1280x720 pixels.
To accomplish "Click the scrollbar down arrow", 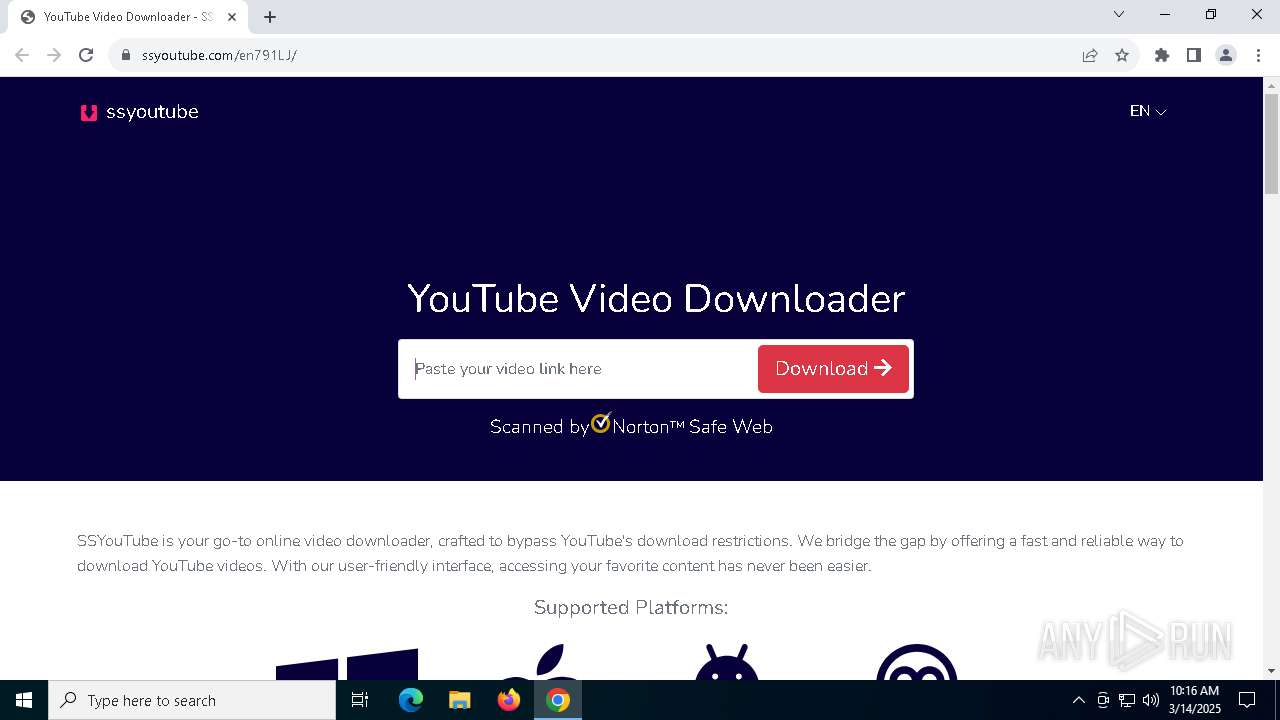I will 1271,671.
